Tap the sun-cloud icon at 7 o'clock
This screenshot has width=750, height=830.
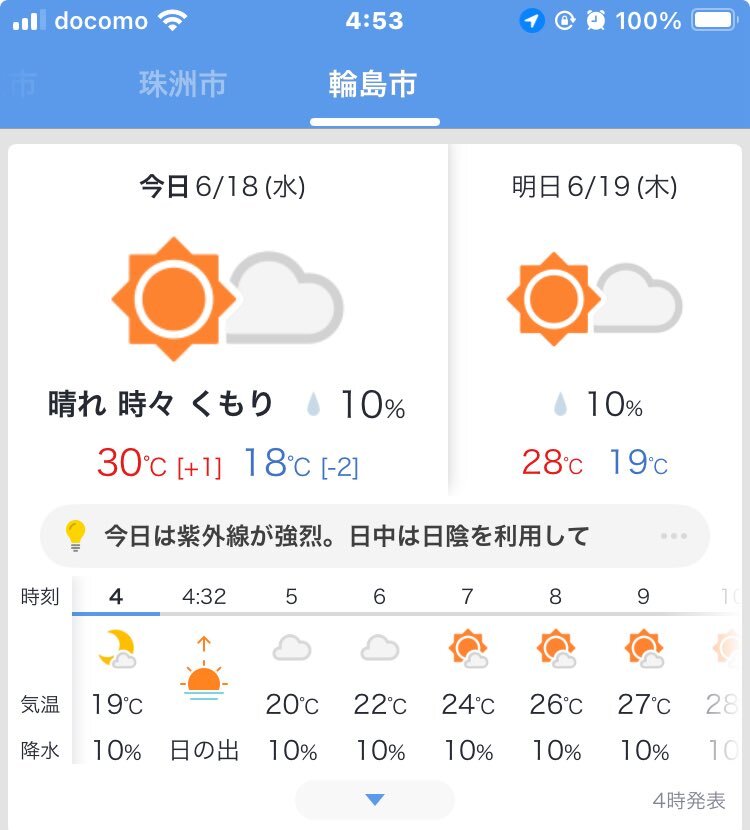467,648
